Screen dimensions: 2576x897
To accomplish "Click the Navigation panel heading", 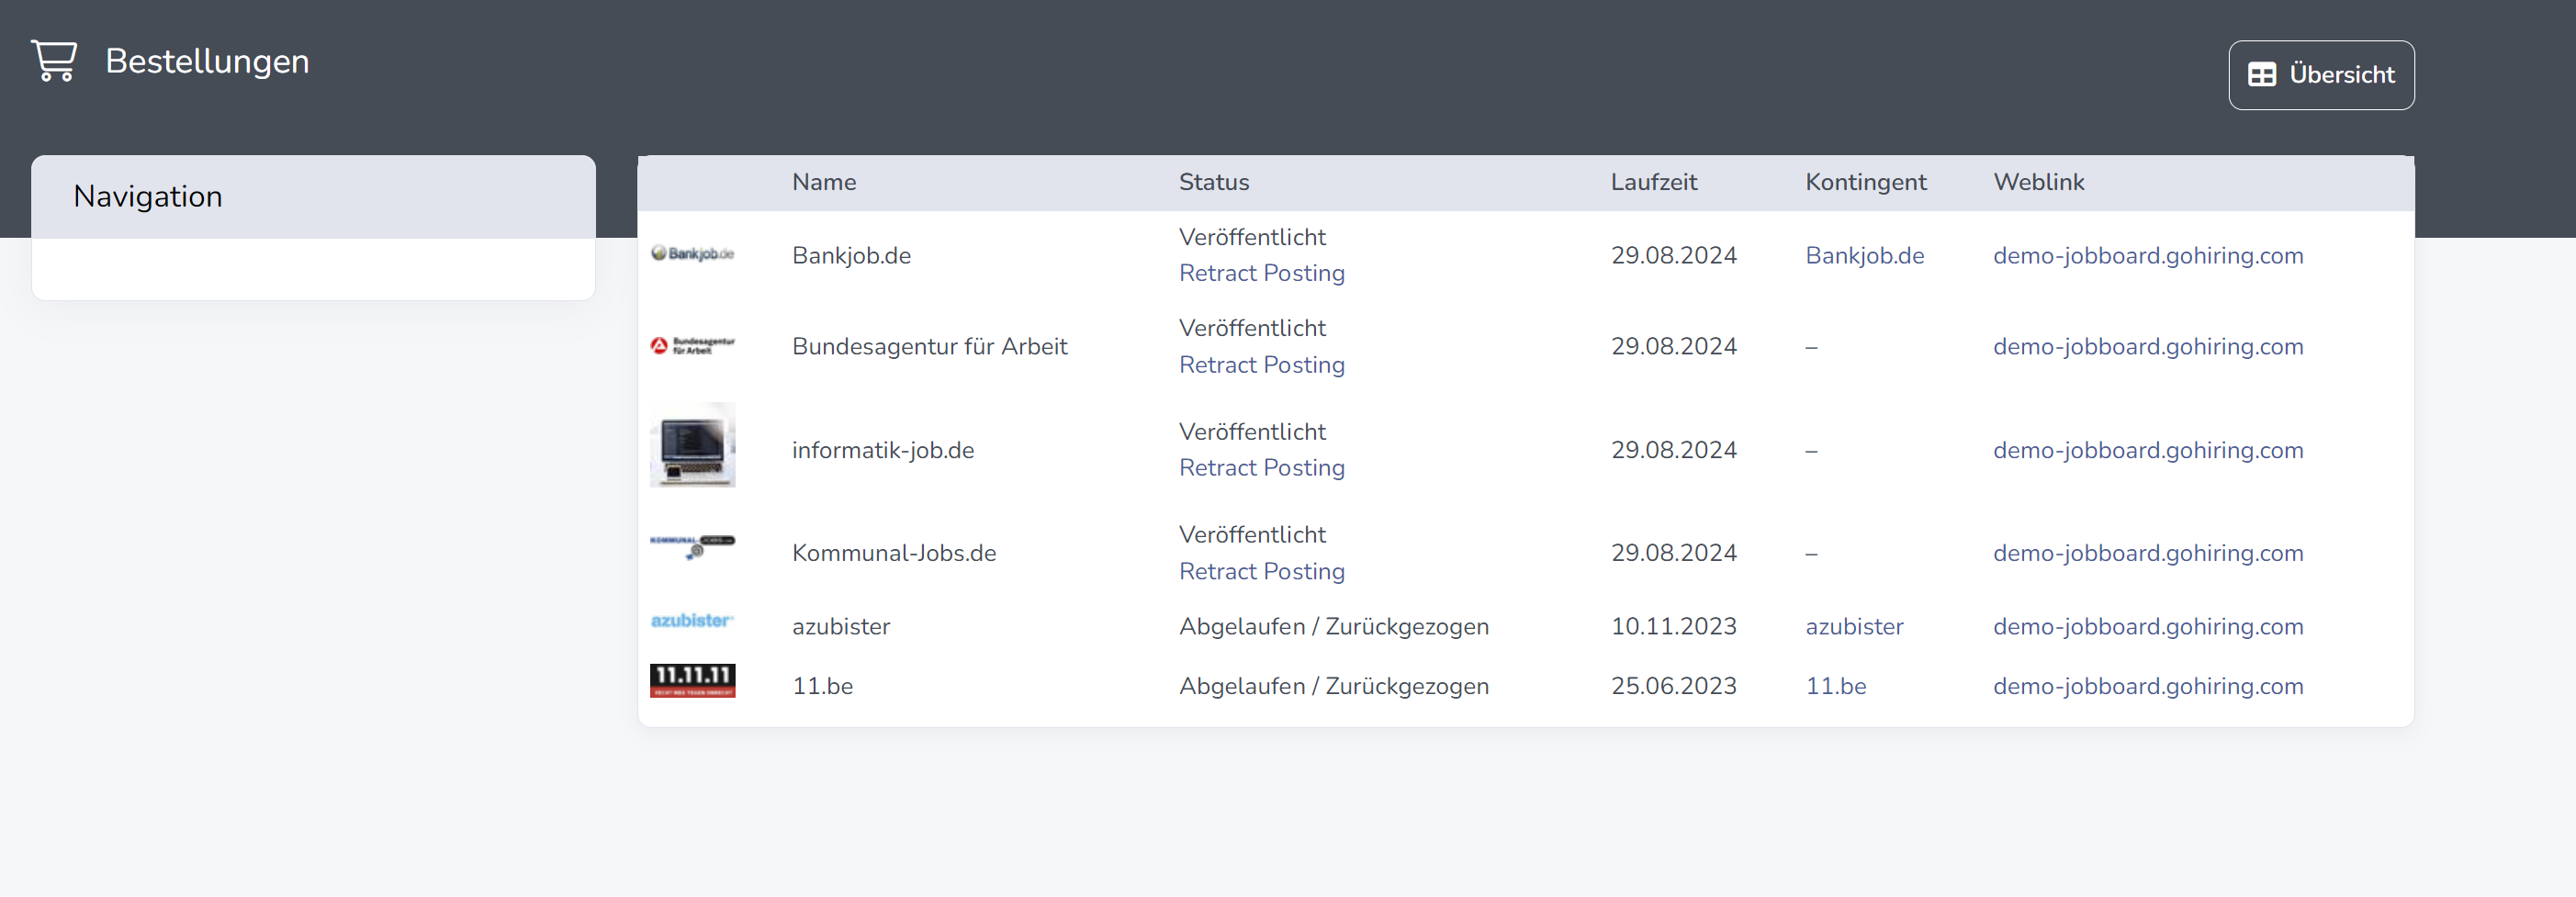I will pyautogui.click(x=148, y=196).
